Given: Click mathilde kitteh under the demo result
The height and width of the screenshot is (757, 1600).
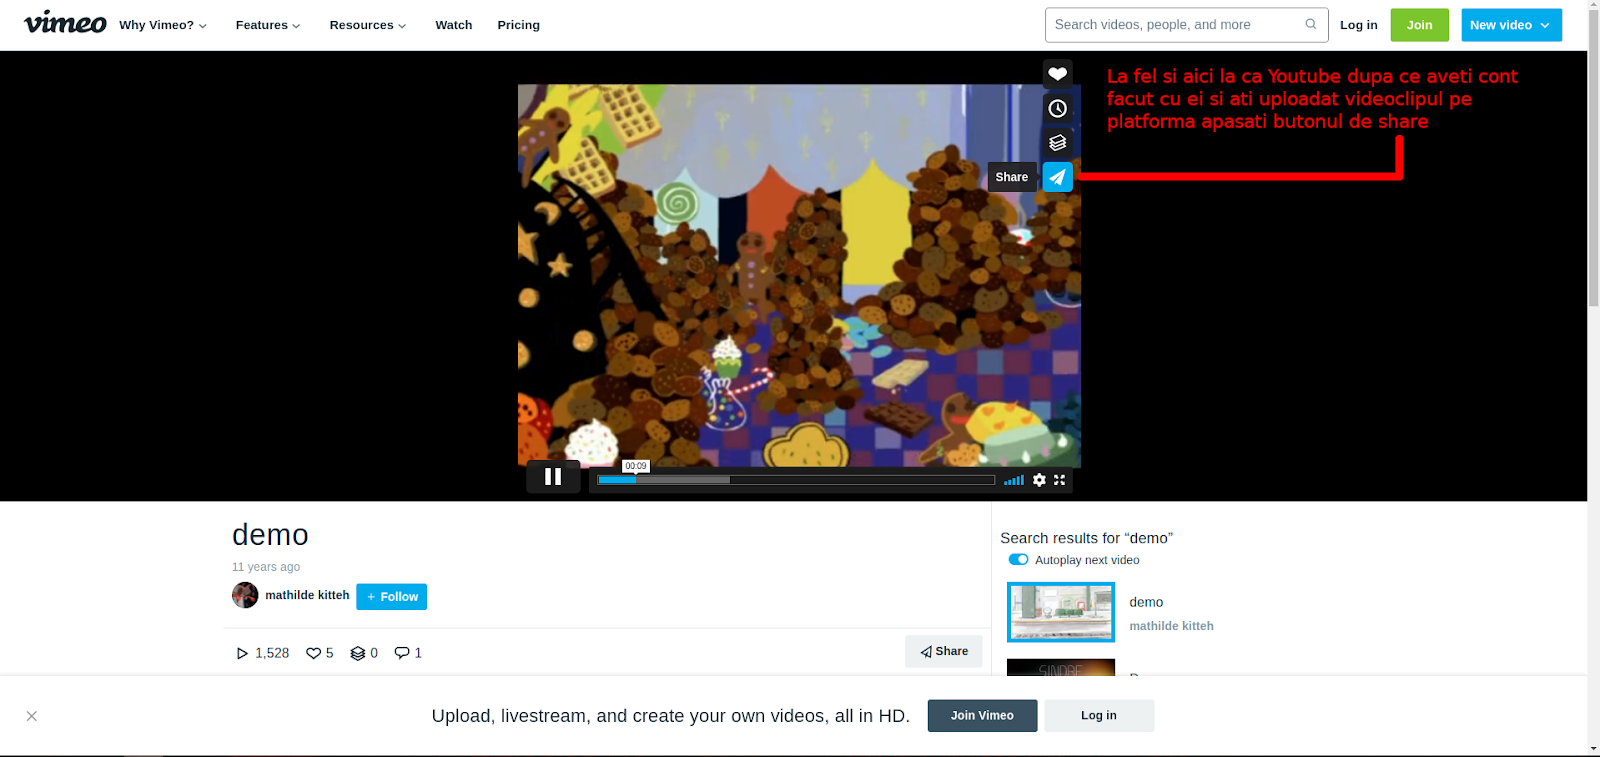Looking at the screenshot, I should pyautogui.click(x=1171, y=626).
